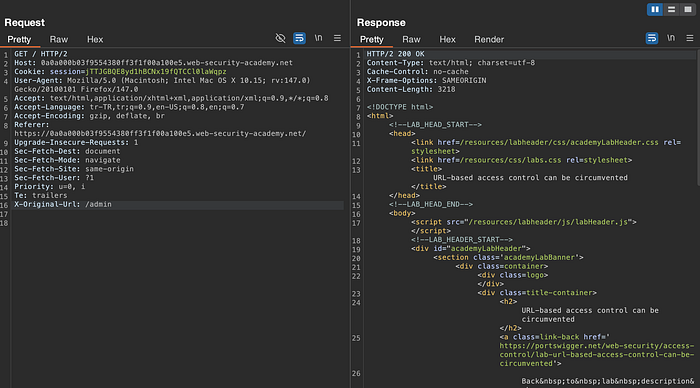The height and width of the screenshot is (388, 700).
Task: Switch to Request Pretty tab
Action: (x=19, y=39)
